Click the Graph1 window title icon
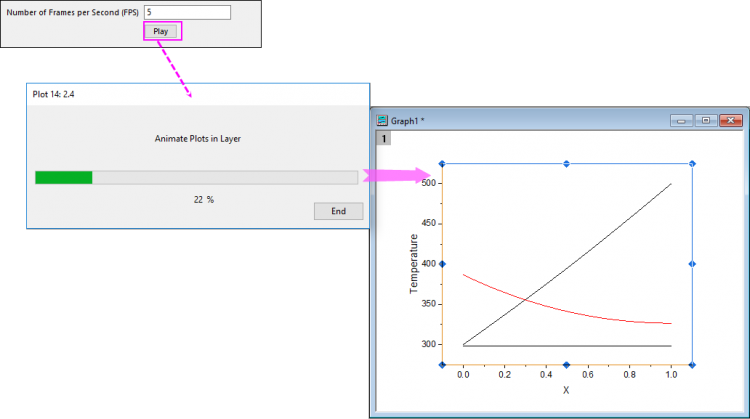The width and height of the screenshot is (750, 419). coord(381,120)
